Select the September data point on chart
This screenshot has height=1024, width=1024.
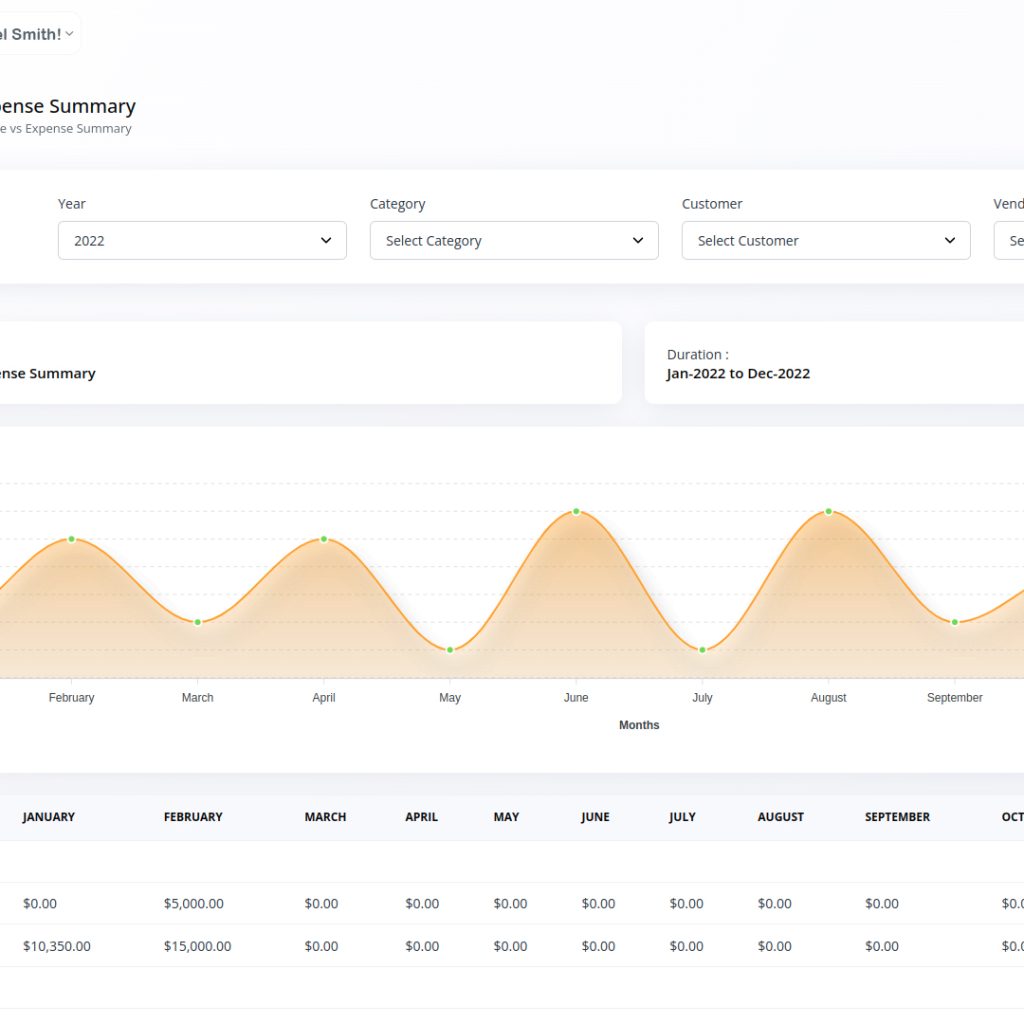coord(955,622)
